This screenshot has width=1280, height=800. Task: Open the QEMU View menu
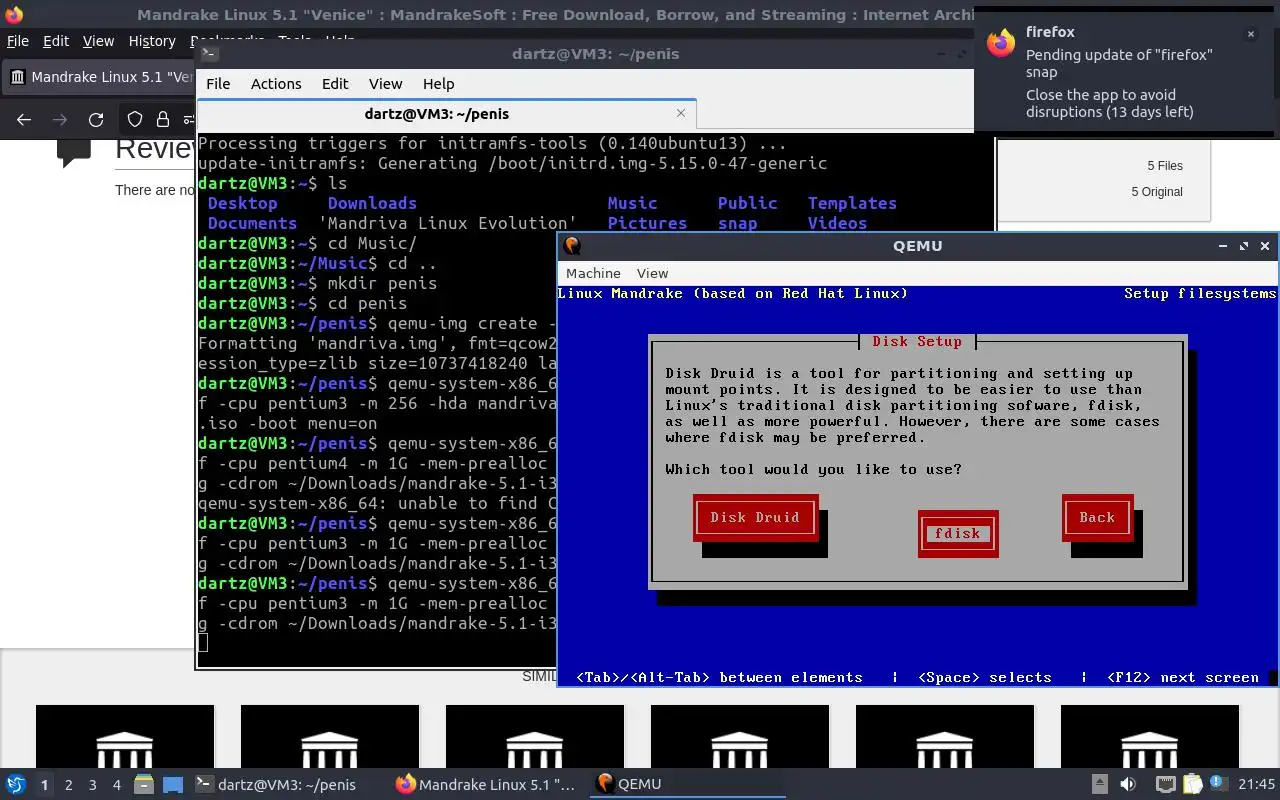[x=652, y=273]
